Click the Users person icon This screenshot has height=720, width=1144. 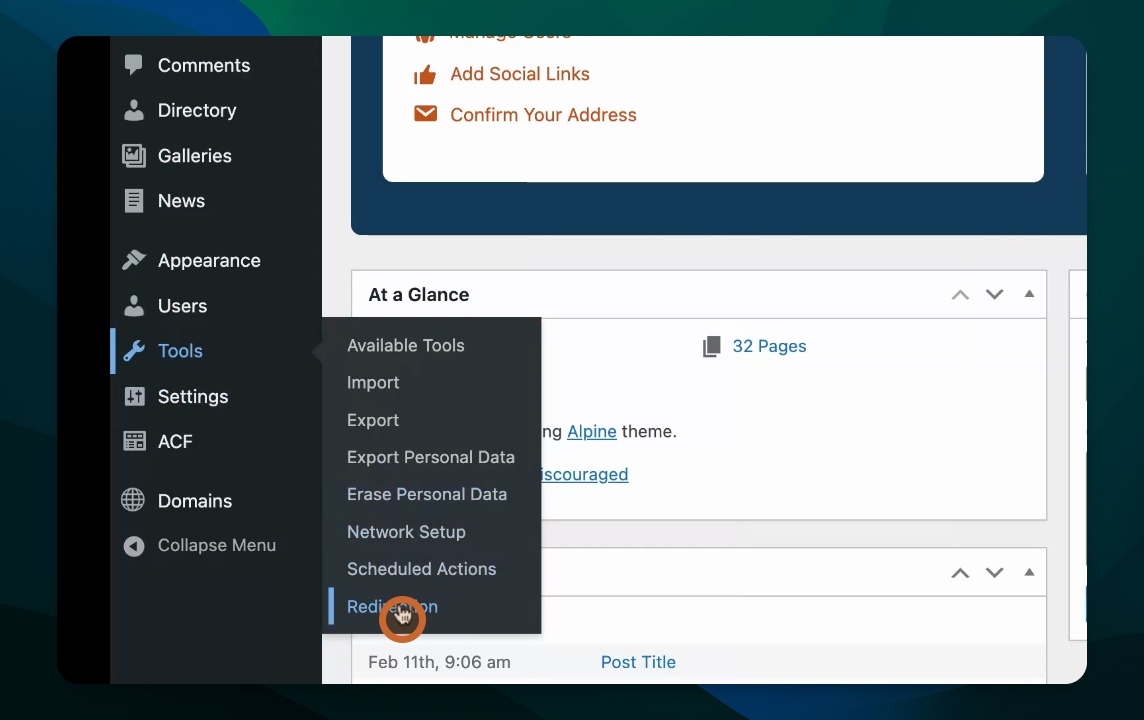134,306
